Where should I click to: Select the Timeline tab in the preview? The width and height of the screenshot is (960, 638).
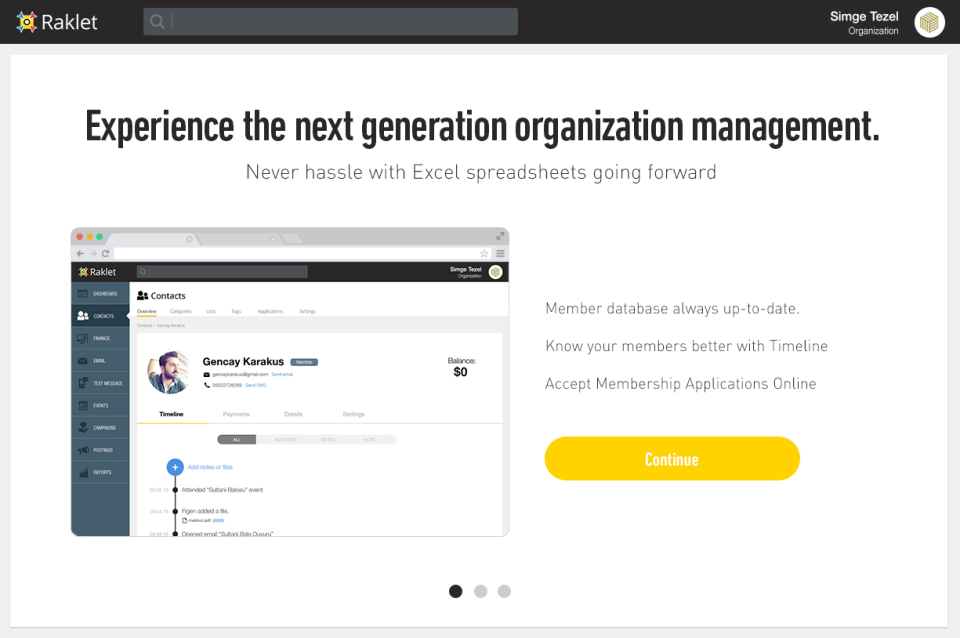coord(171,414)
